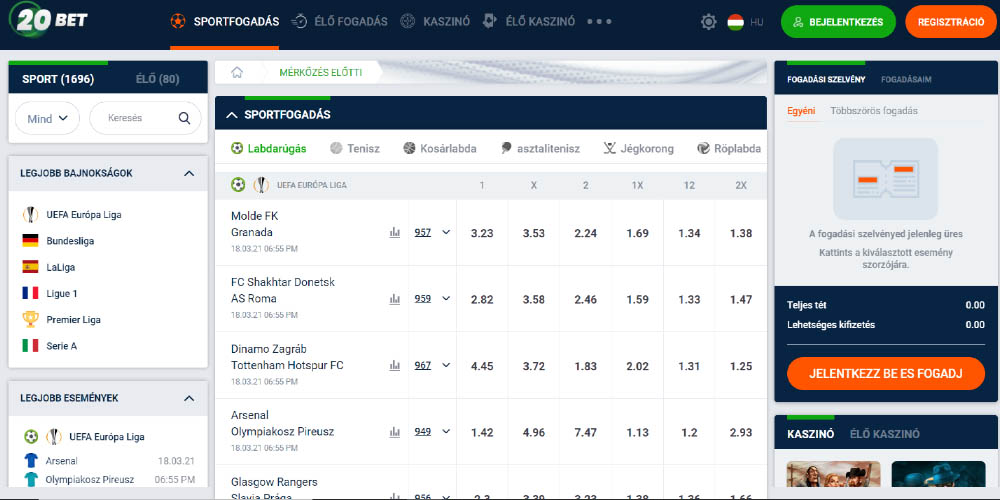Image resolution: width=1000 pixels, height=500 pixels.
Task: Click the Bejelentkezés login button
Action: [x=838, y=22]
